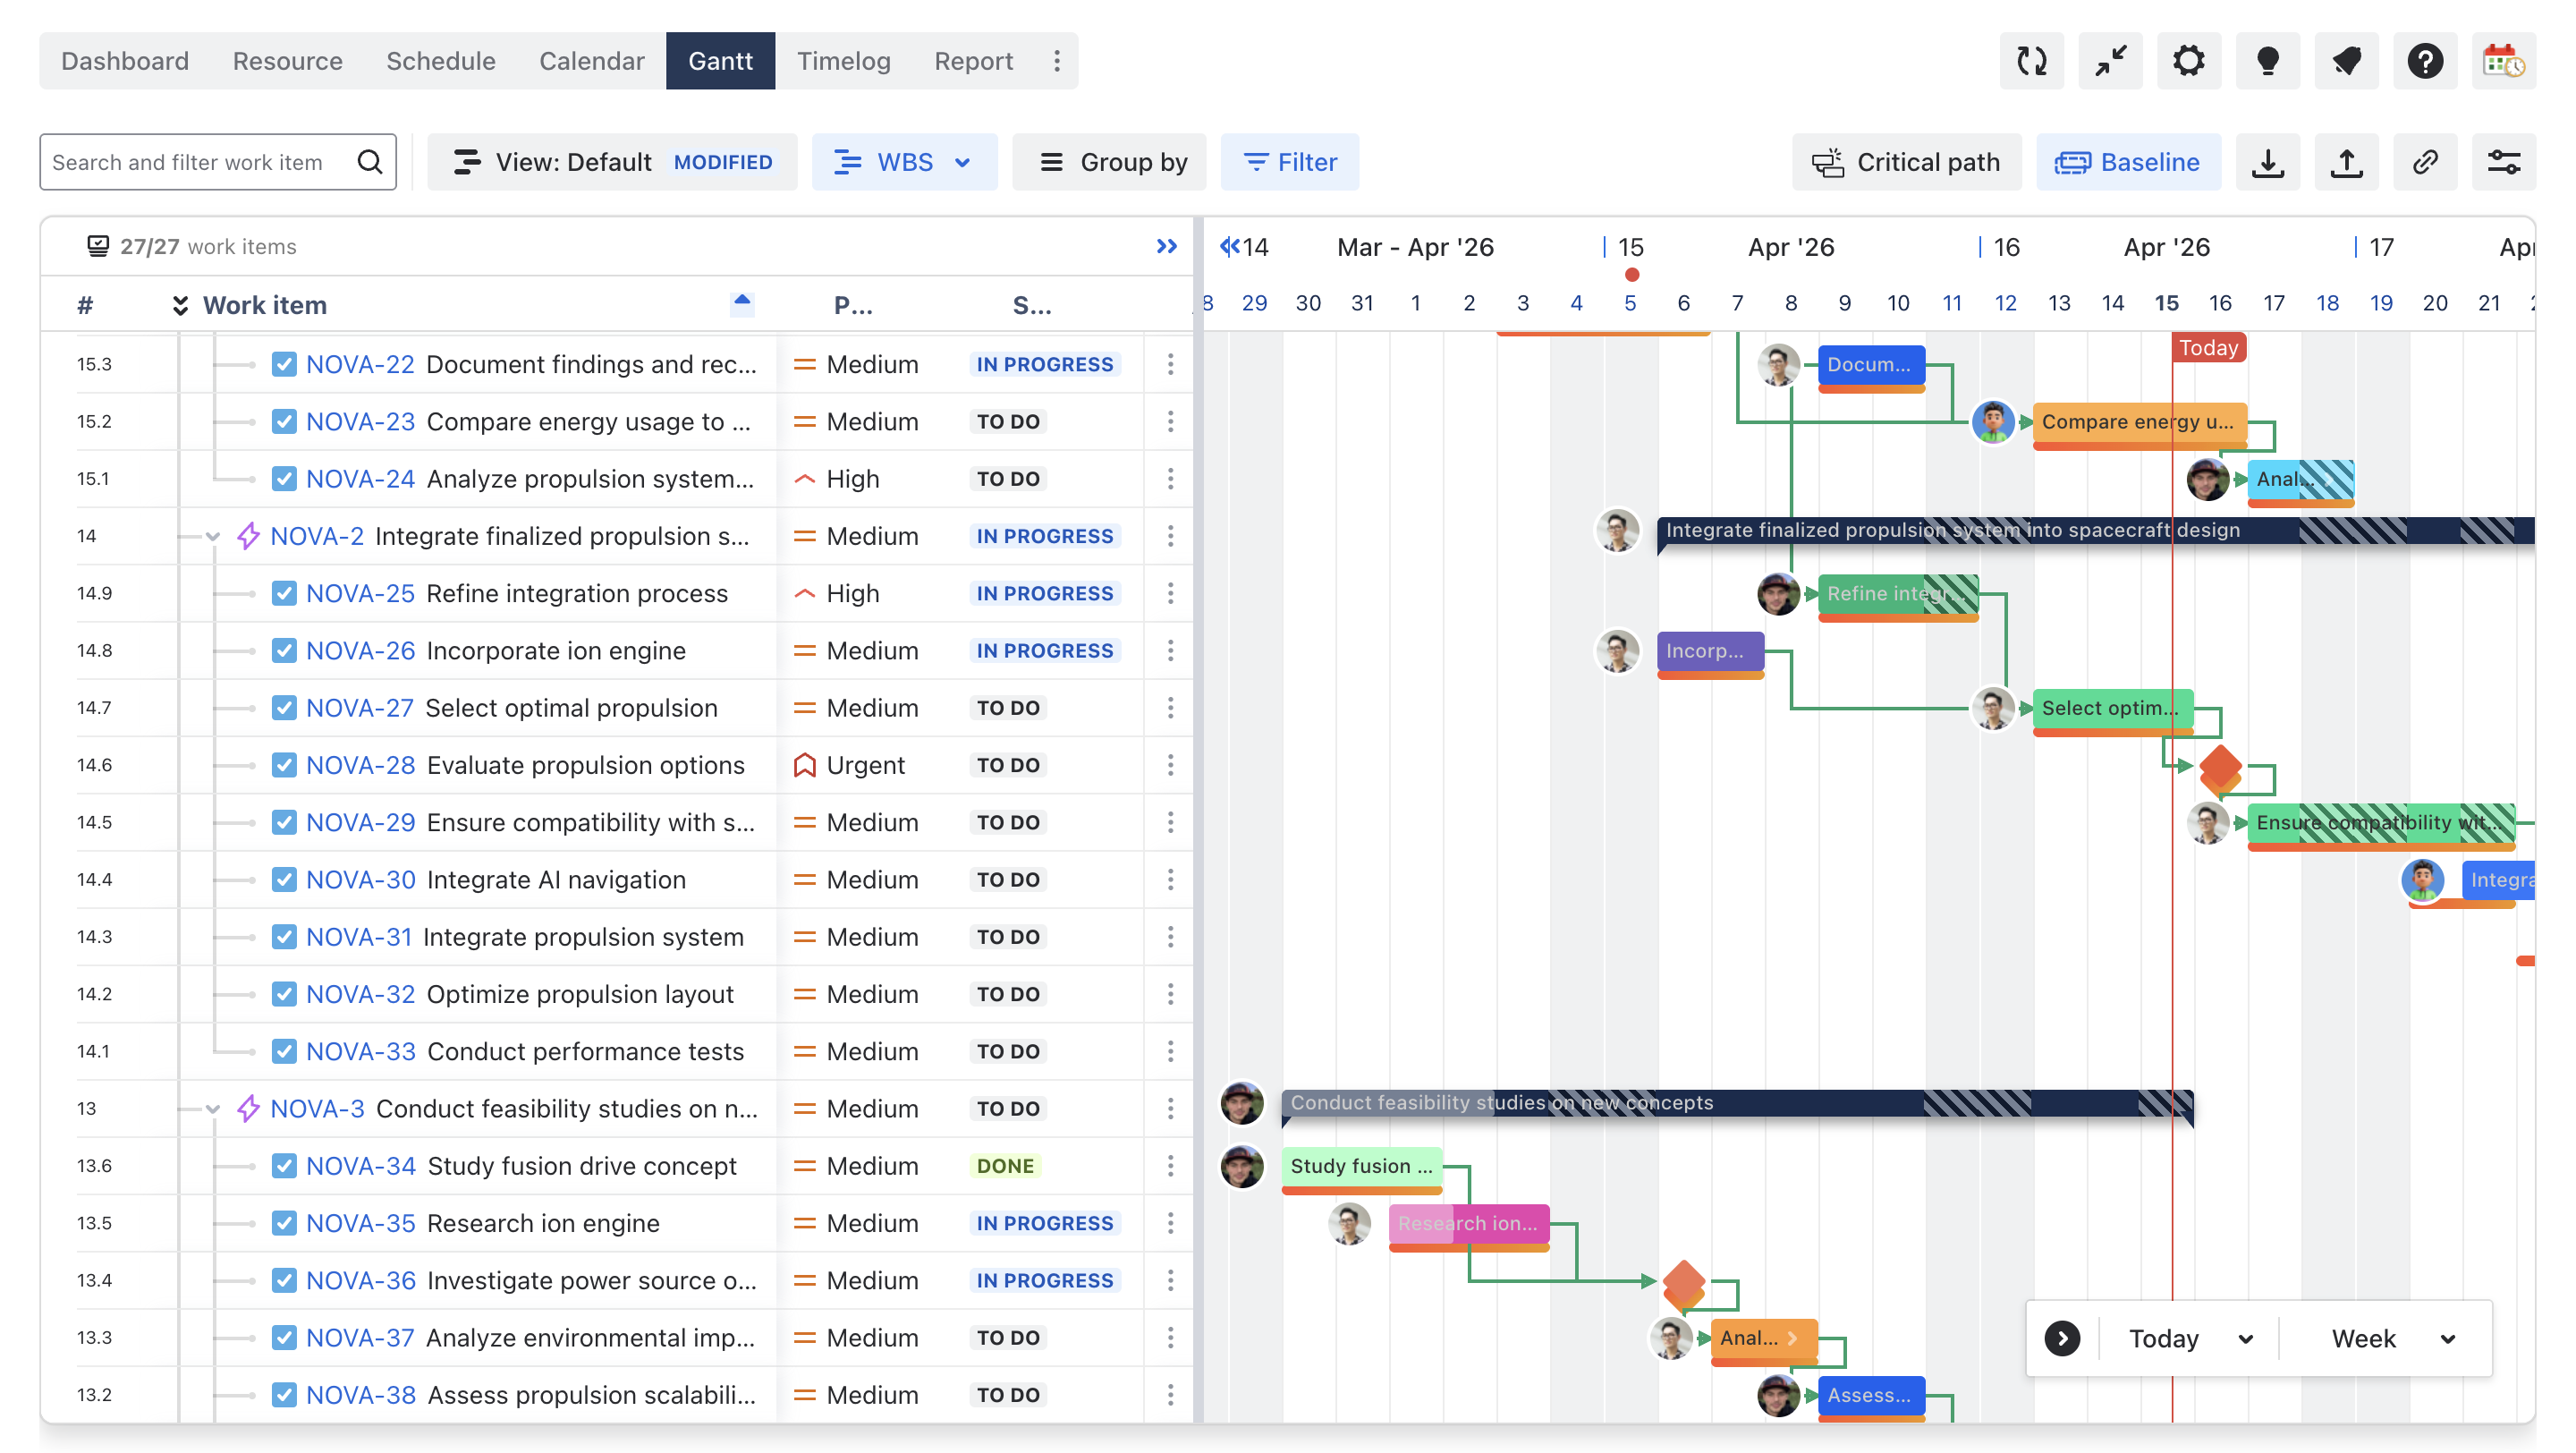
Task: Select the compact view icon with inward arrows
Action: point(2110,61)
